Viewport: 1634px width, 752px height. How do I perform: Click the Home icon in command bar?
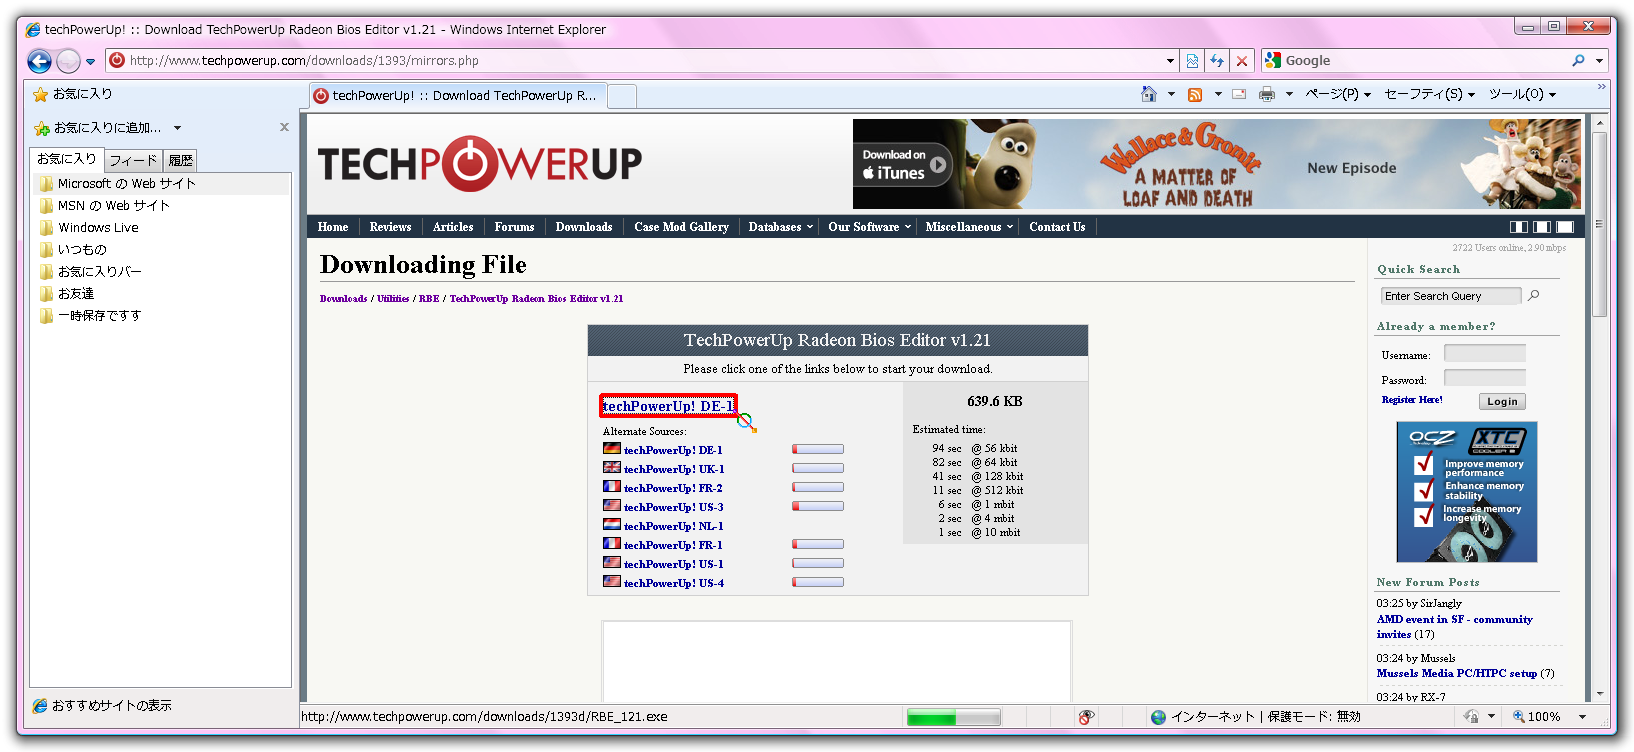tap(1149, 94)
